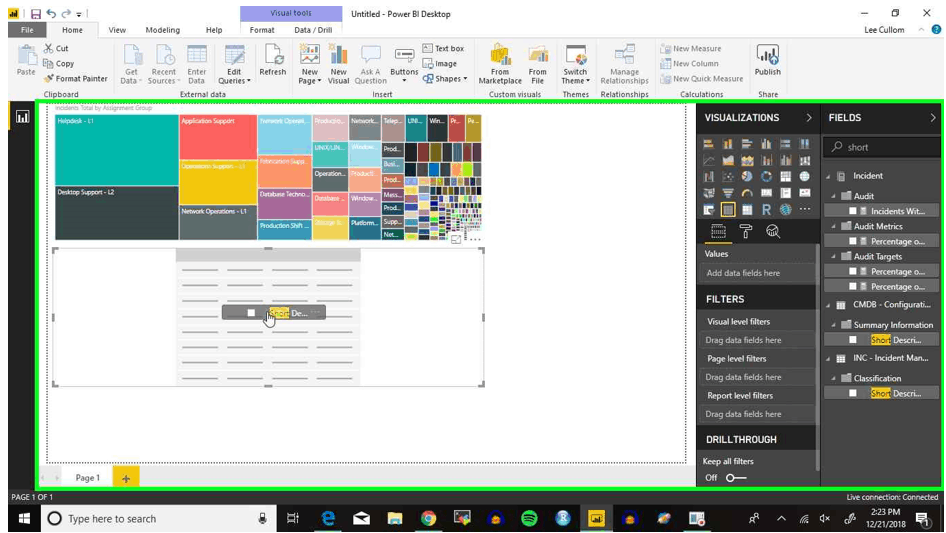
Task: Click Values well Add data fields here
Action: (x=758, y=273)
